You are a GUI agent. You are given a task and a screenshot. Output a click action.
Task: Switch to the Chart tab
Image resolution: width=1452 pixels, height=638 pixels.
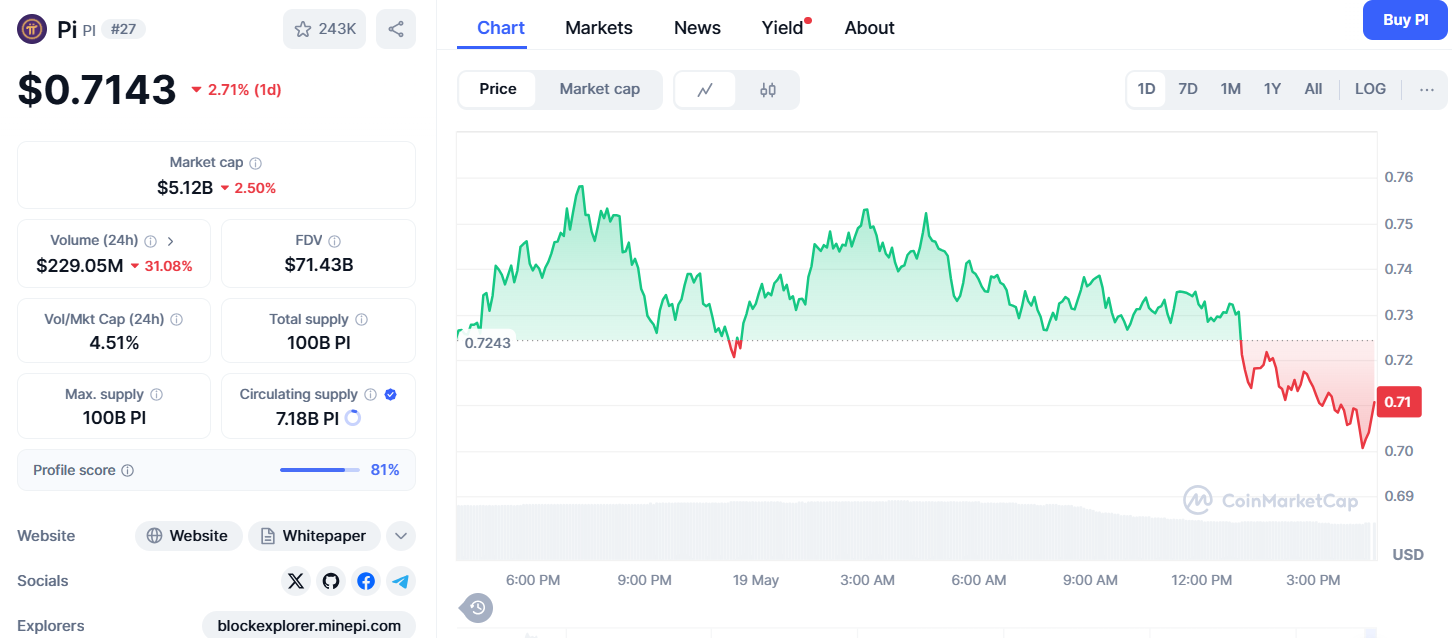point(501,28)
